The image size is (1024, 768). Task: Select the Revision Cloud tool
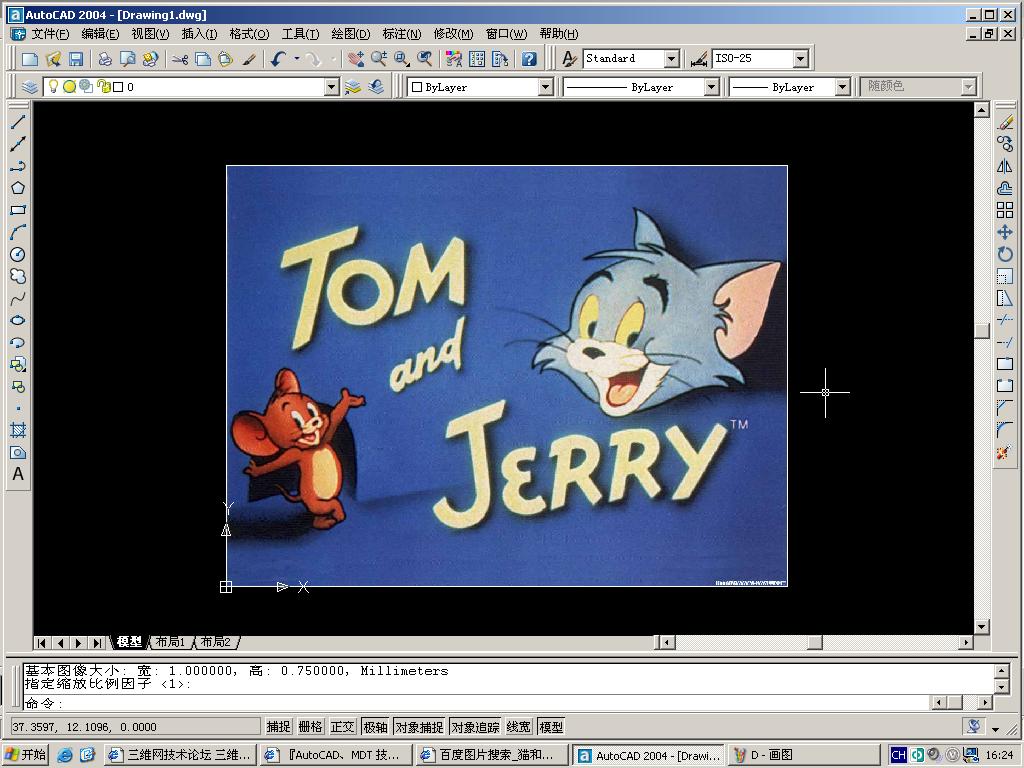pyautogui.click(x=18, y=276)
